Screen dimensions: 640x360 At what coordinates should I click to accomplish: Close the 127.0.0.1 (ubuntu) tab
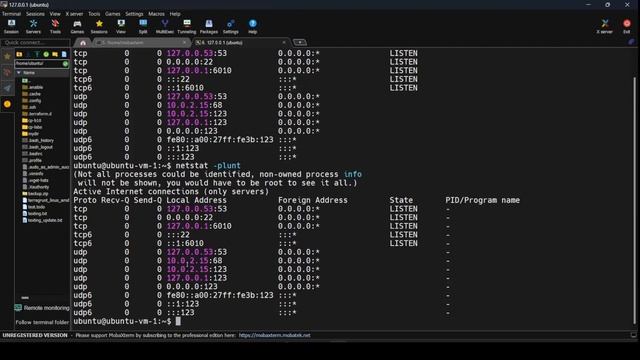click(284, 42)
